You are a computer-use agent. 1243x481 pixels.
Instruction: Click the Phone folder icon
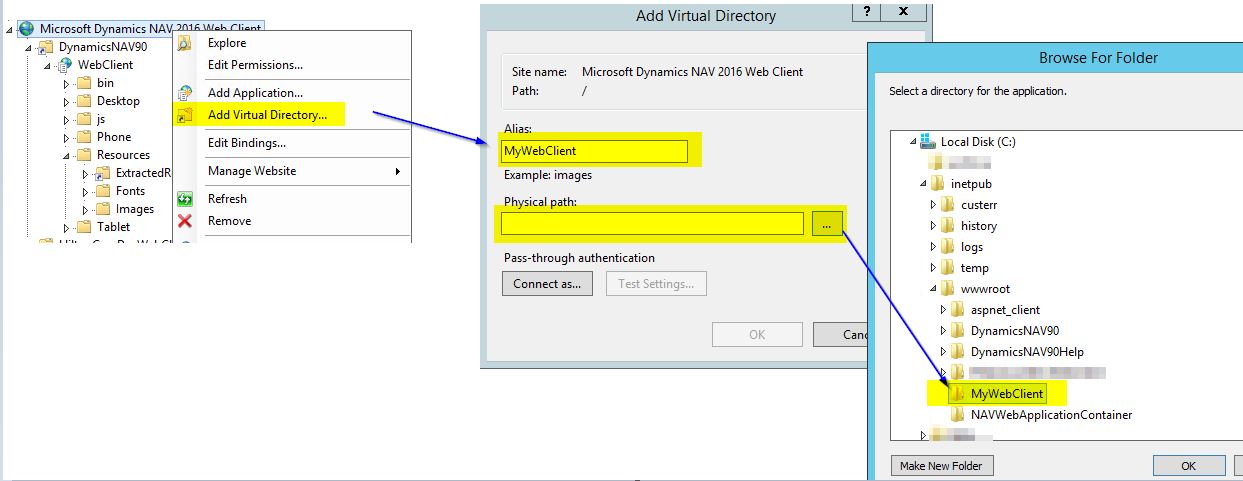[84, 137]
